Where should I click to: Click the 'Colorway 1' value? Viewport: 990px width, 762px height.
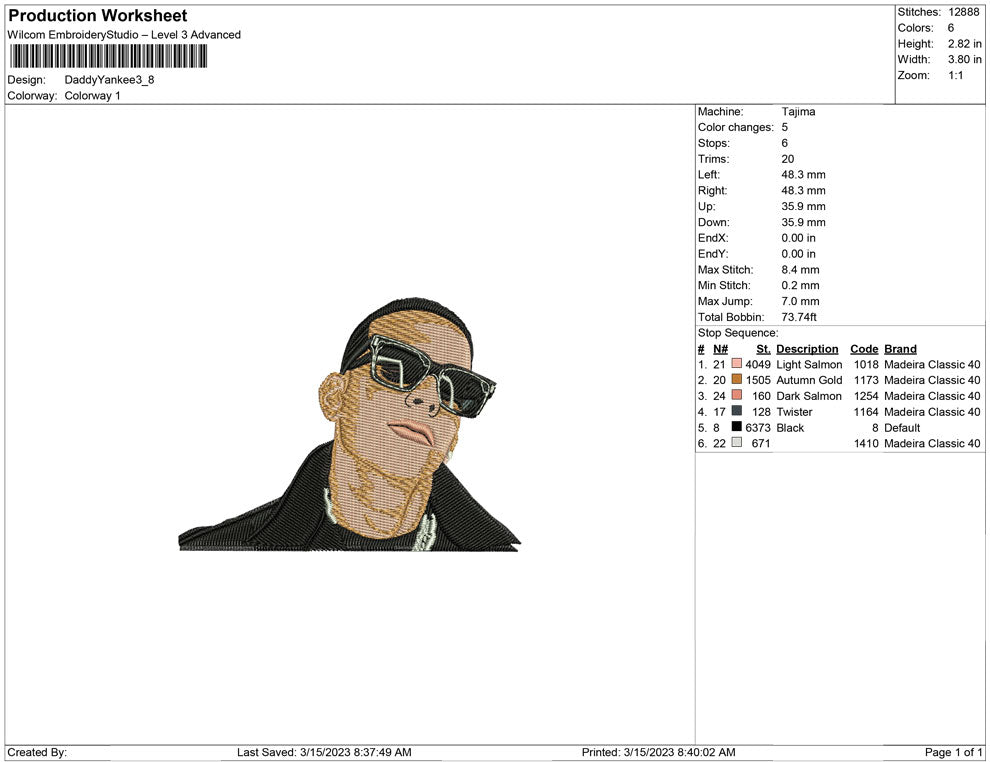pos(92,96)
